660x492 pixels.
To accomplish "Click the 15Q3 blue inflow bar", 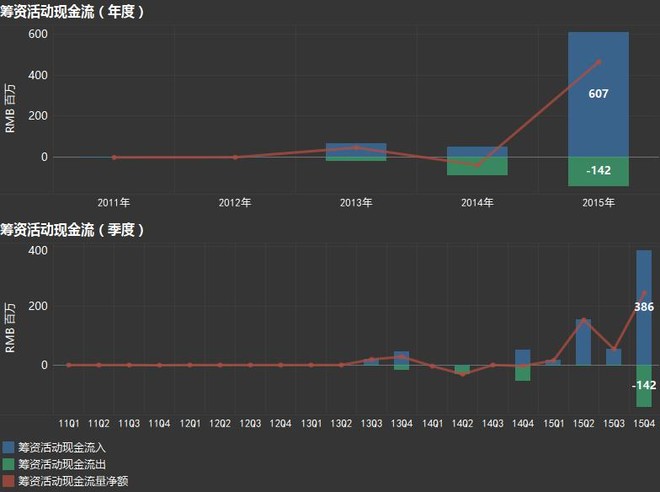I will [x=614, y=357].
